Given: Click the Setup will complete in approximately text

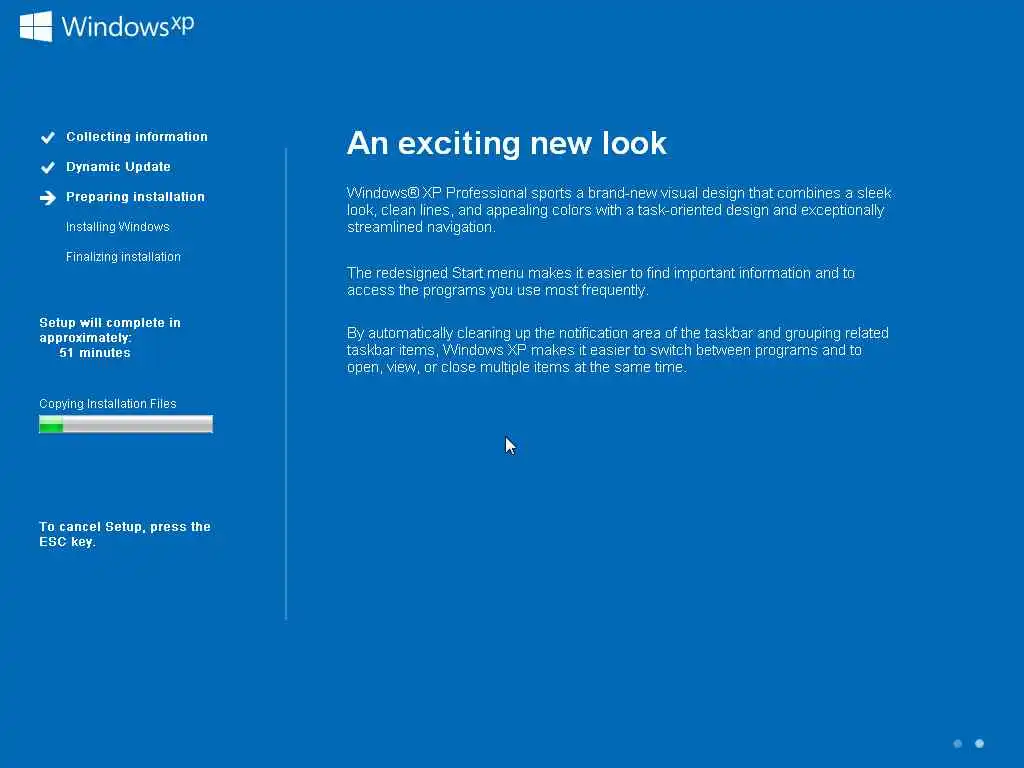Looking at the screenshot, I should click(110, 330).
